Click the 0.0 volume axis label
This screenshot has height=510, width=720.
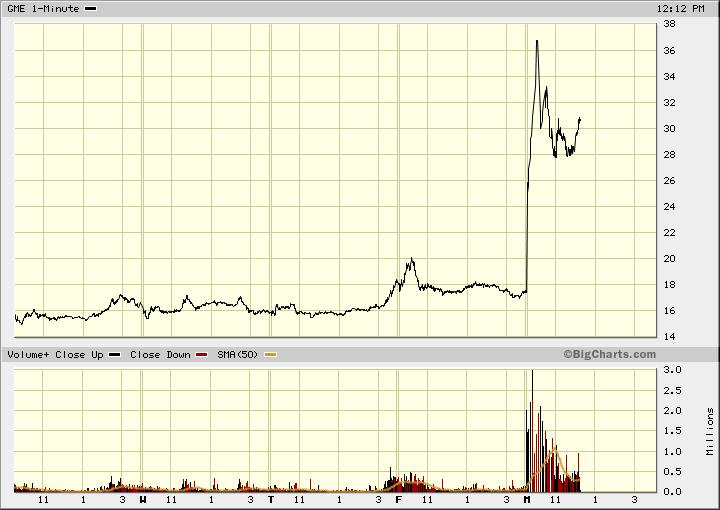coord(672,492)
